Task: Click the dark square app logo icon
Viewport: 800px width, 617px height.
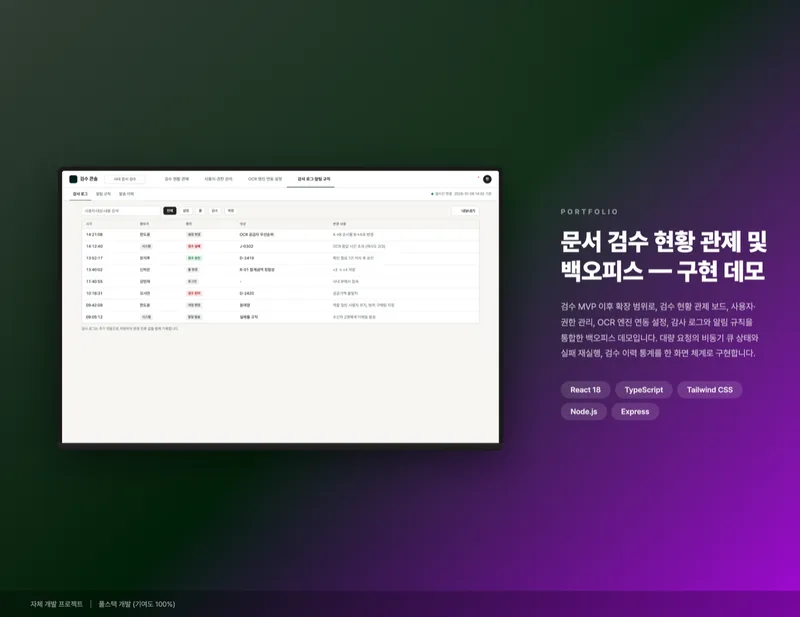Action: 73,179
